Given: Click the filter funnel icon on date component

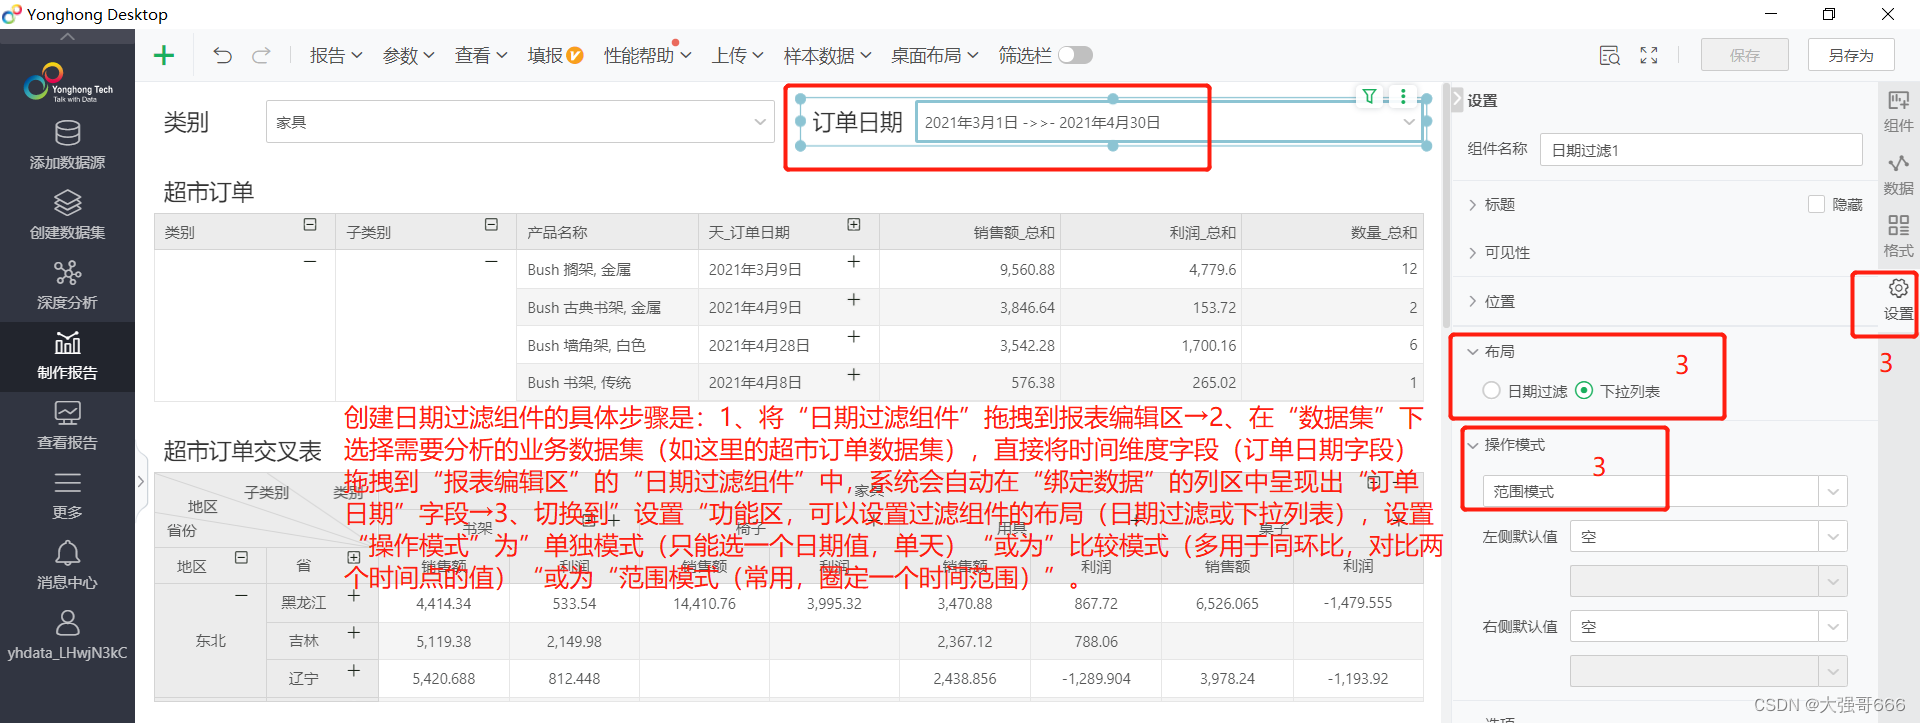Looking at the screenshot, I should [x=1369, y=96].
